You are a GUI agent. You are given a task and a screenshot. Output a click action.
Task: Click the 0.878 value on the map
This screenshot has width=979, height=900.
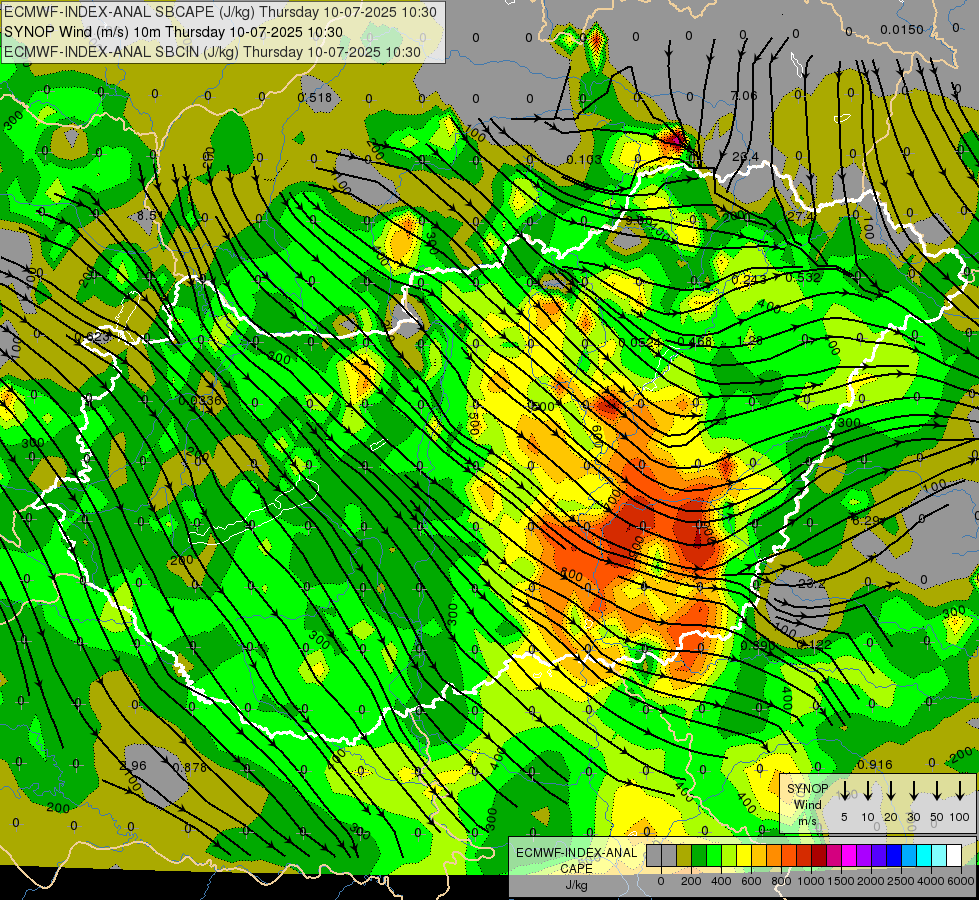(x=190, y=767)
